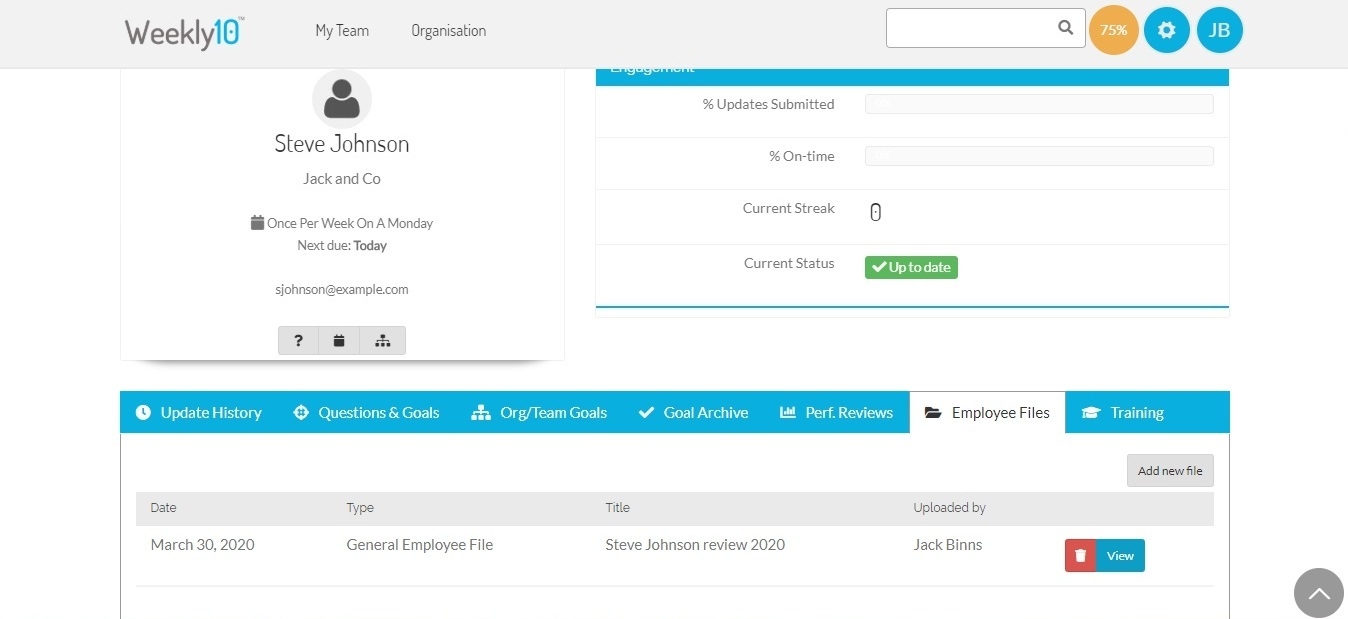Click in the search input field
Image resolution: width=1348 pixels, height=619 pixels.
(x=968, y=28)
